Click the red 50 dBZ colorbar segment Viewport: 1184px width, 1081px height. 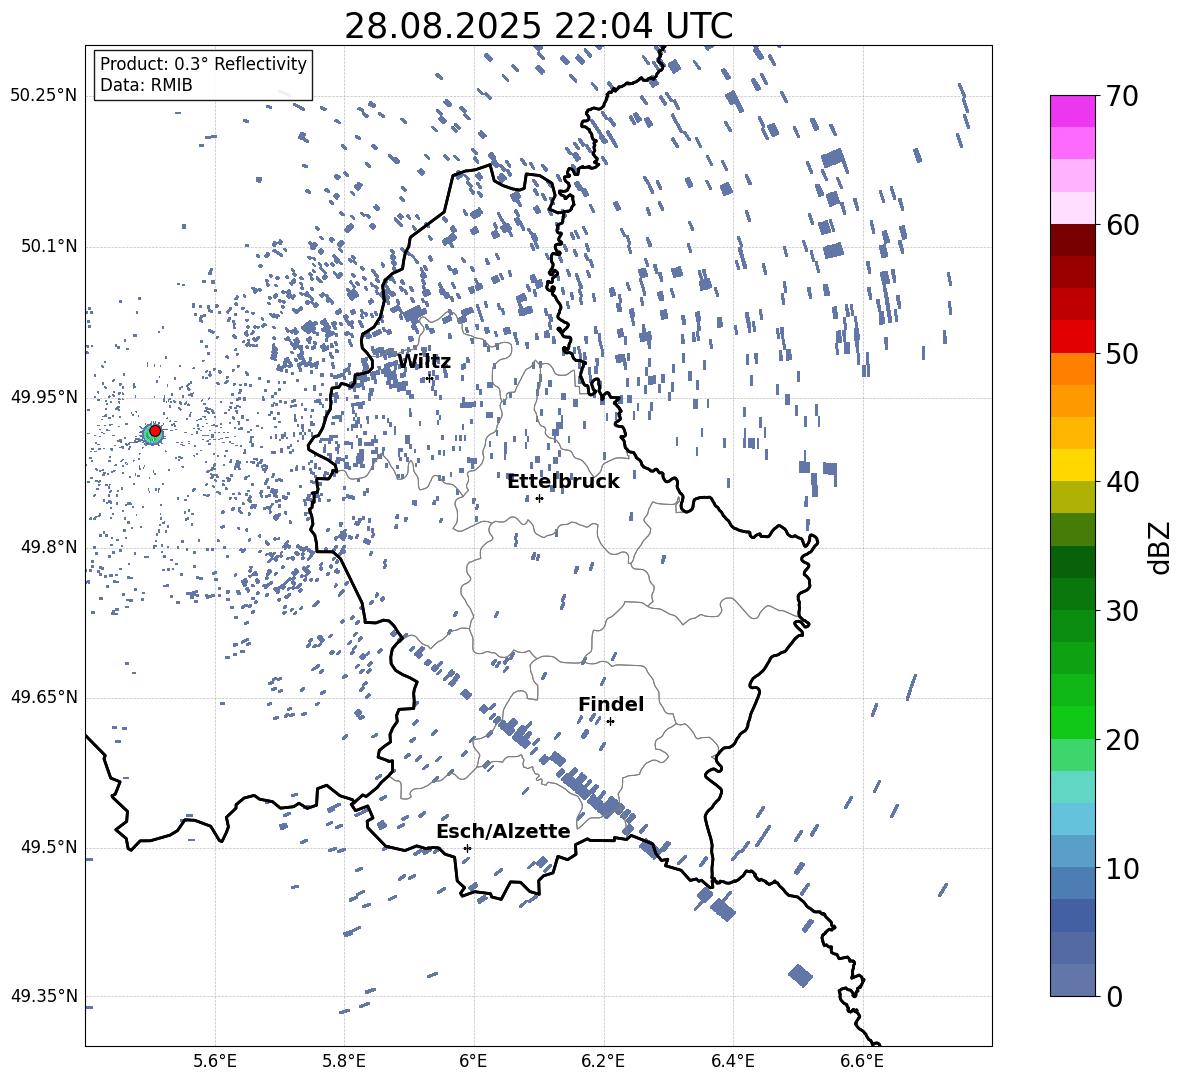pyautogui.click(x=1072, y=337)
